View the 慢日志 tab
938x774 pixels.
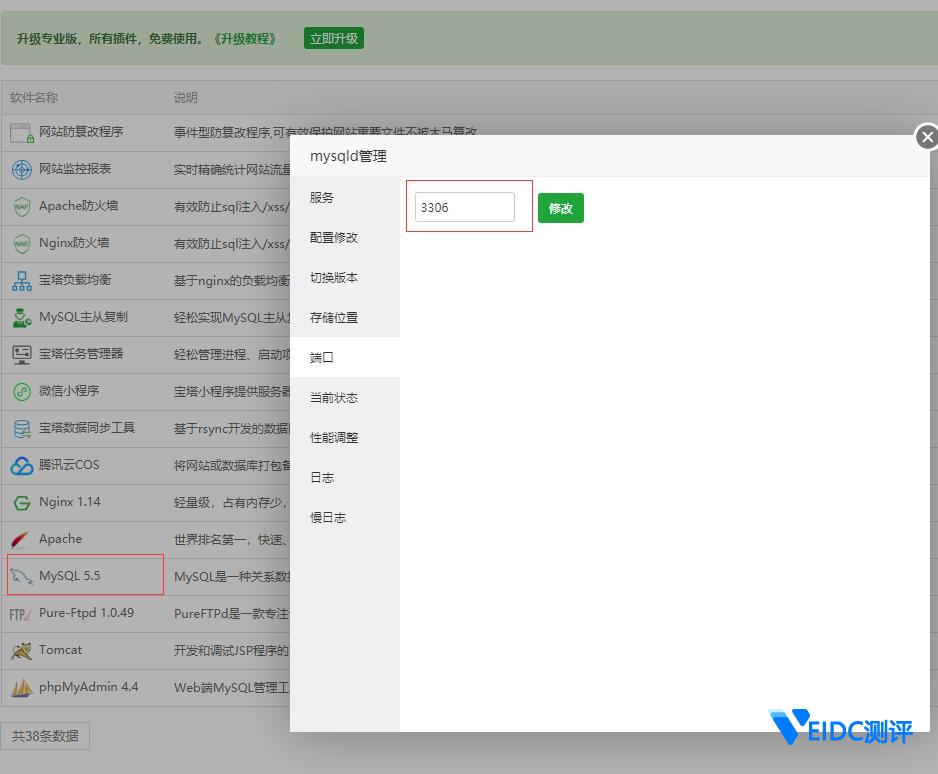[x=328, y=518]
